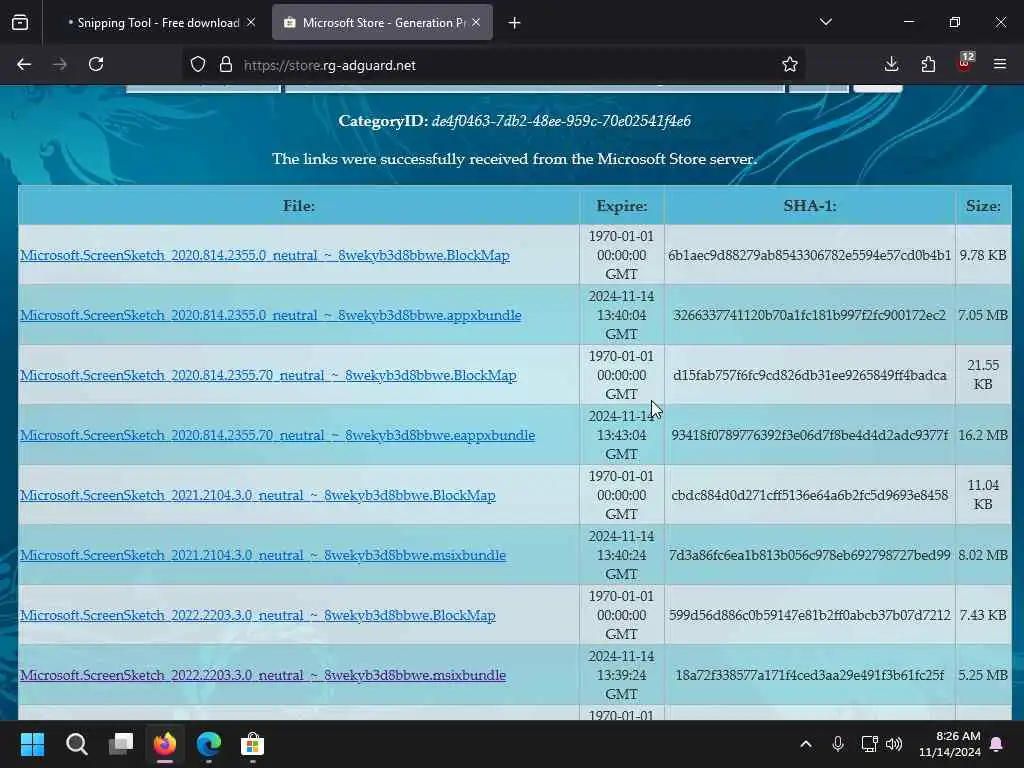Screen dimensions: 1024x768
Task: Select SHA-1 hash starting 18a72f33
Action: click(x=809, y=675)
